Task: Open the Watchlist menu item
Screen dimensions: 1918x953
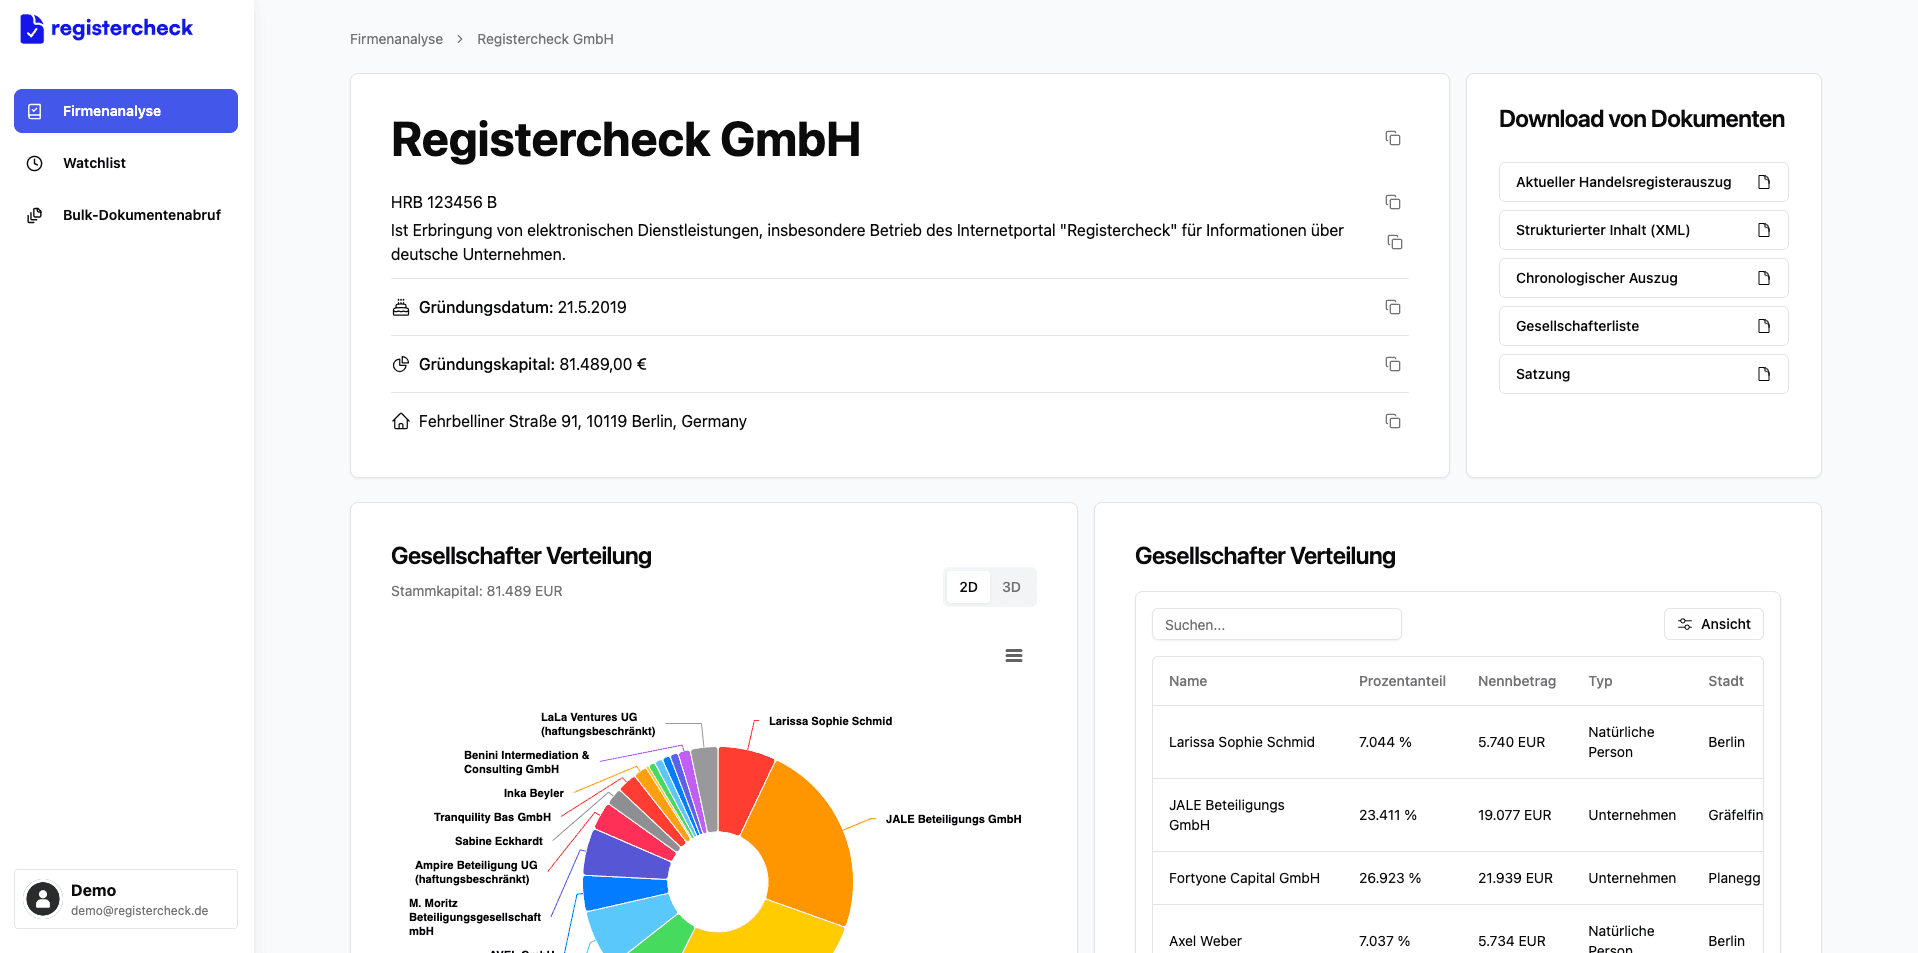Action: pyautogui.click(x=126, y=163)
